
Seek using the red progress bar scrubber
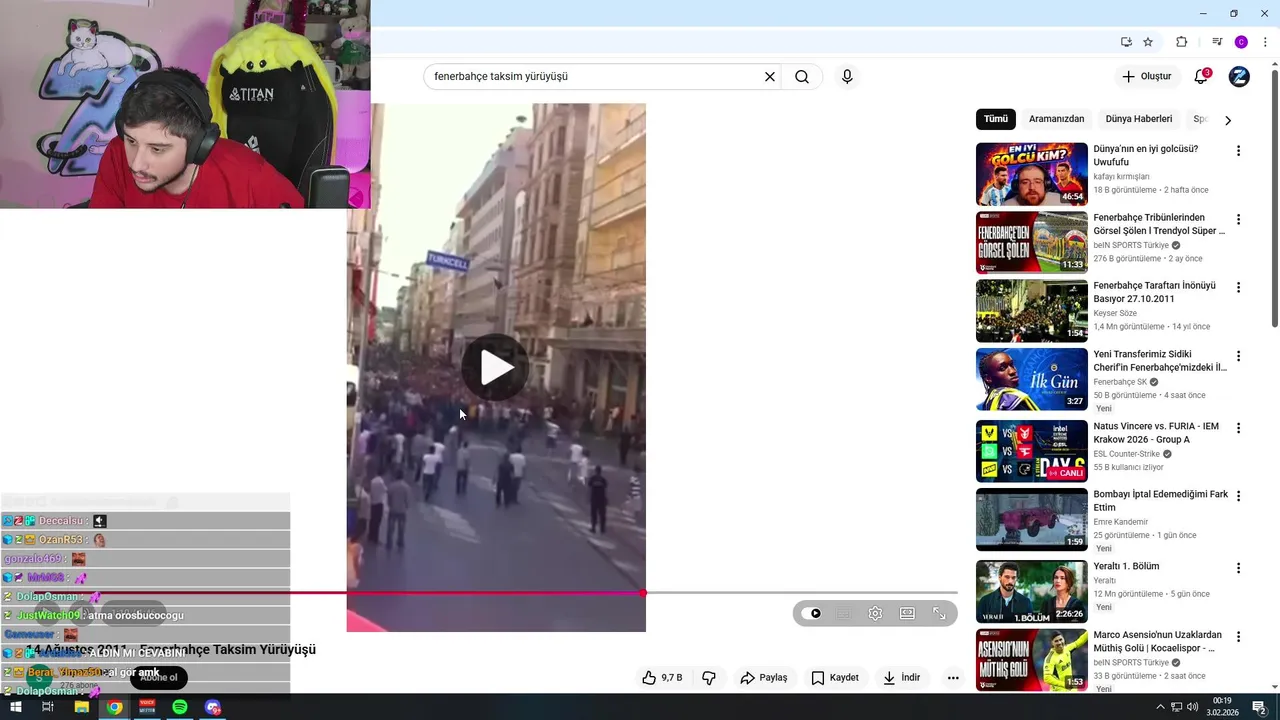pyautogui.click(x=643, y=593)
